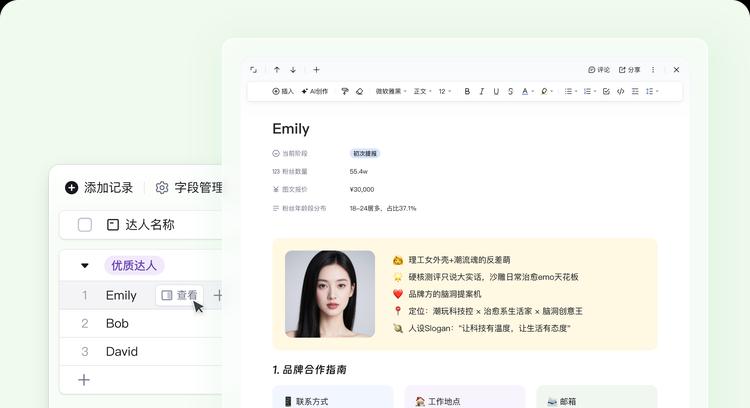Click the 工作地点 card
Viewport: 750px width, 408px height.
click(x=465, y=398)
